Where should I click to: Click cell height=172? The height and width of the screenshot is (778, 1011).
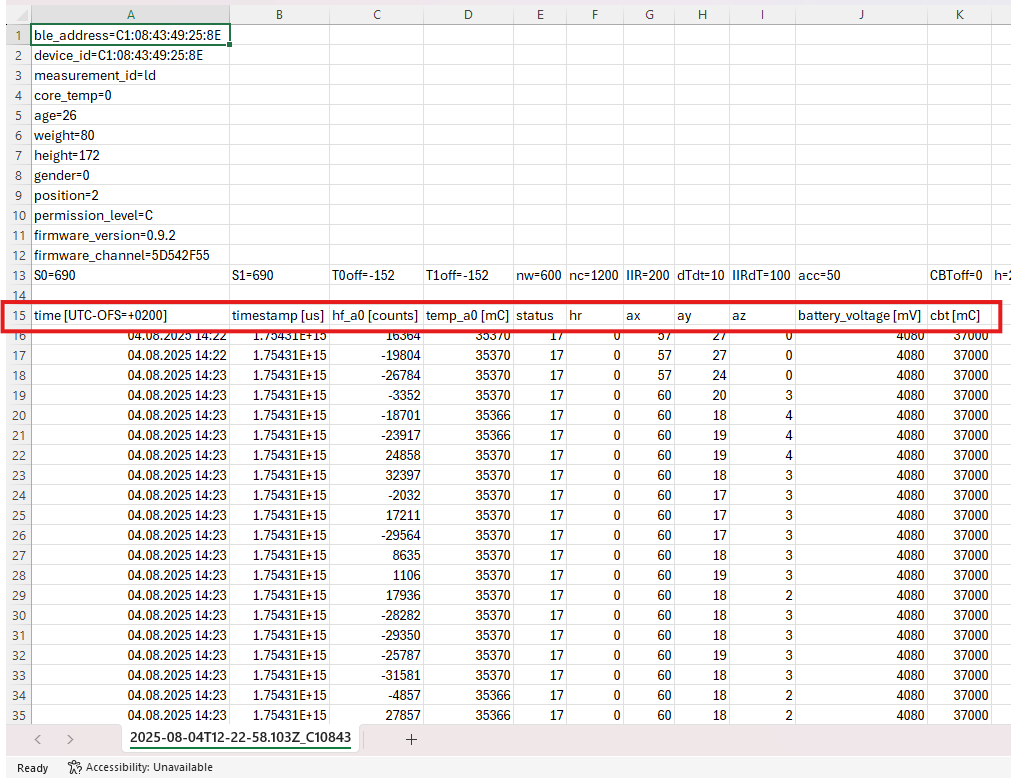[x=130, y=155]
